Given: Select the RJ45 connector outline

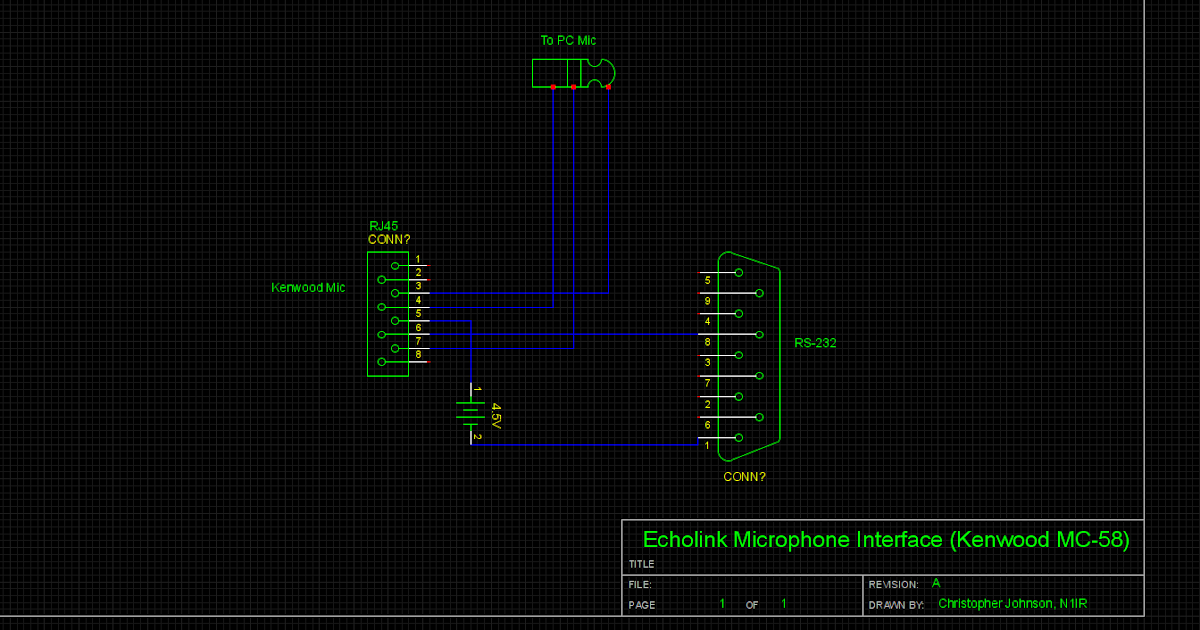Looking at the screenshot, I should [389, 315].
